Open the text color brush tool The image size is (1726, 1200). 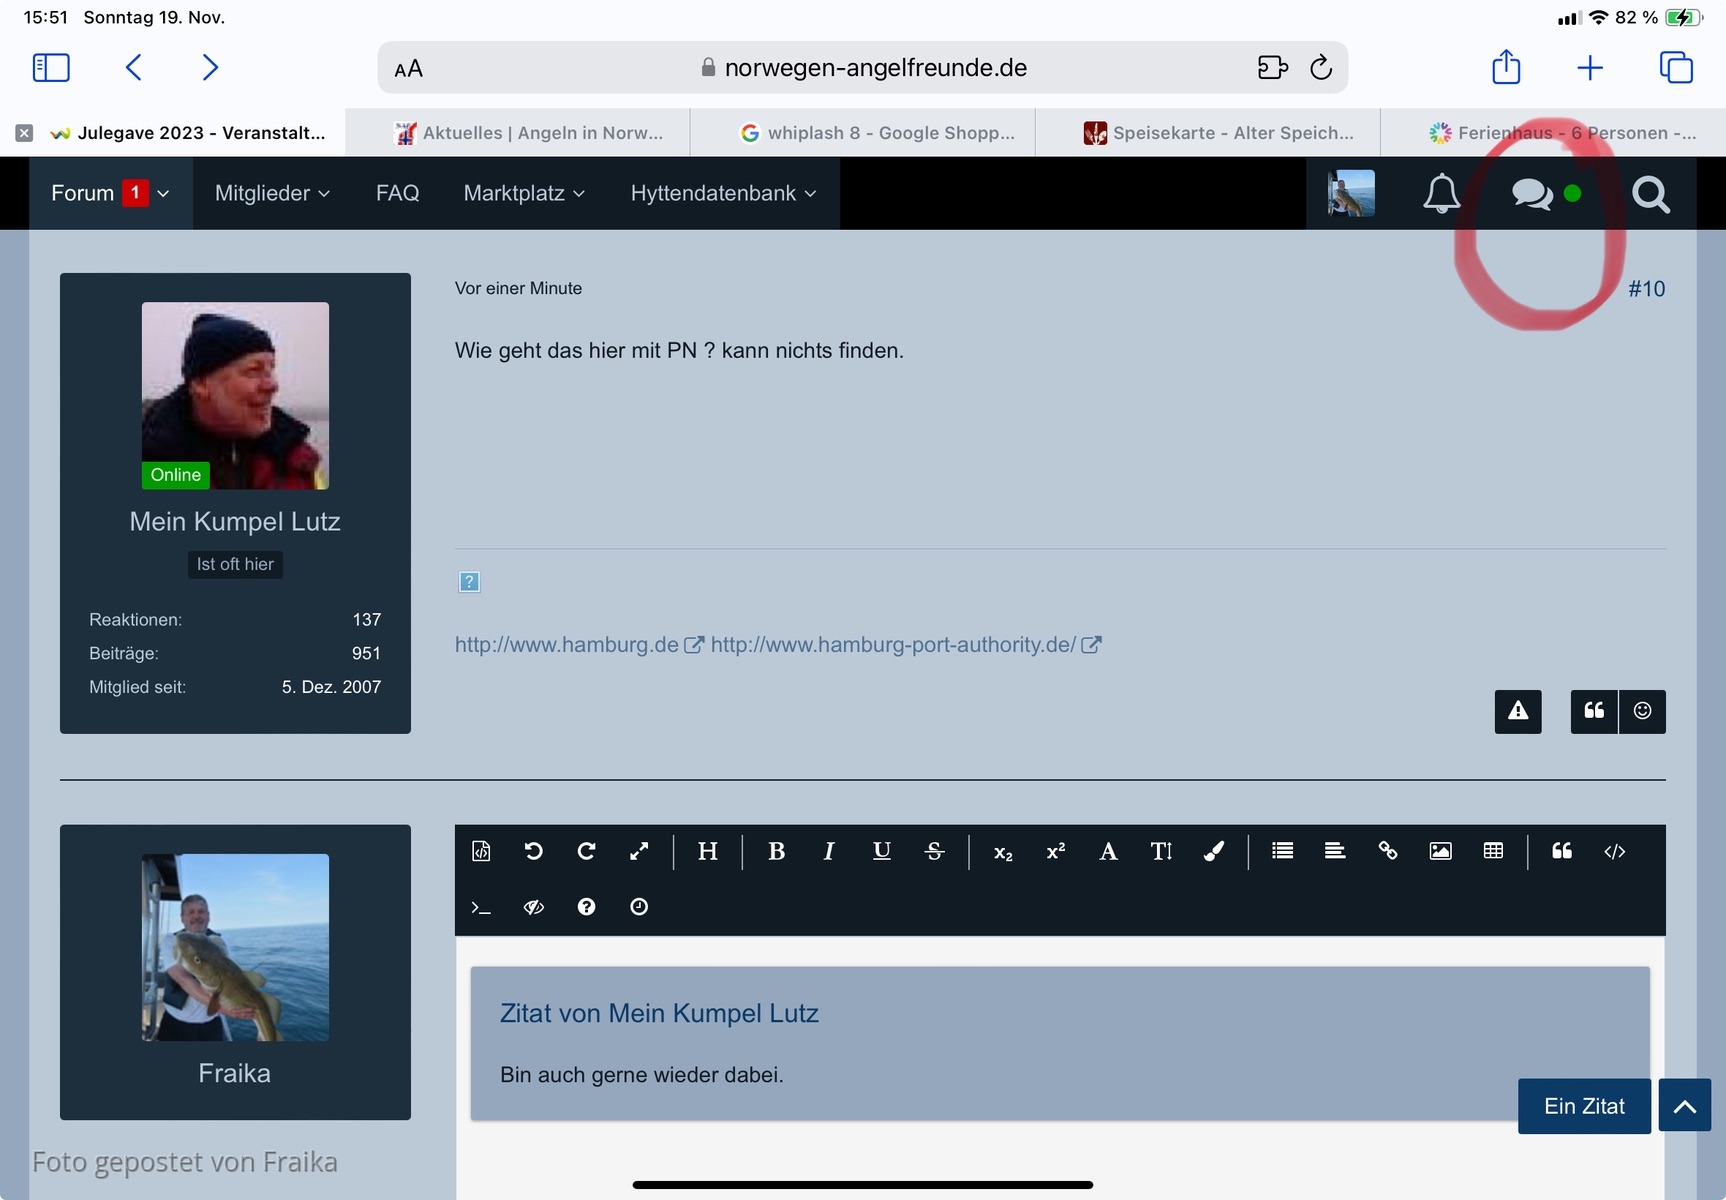1213,851
